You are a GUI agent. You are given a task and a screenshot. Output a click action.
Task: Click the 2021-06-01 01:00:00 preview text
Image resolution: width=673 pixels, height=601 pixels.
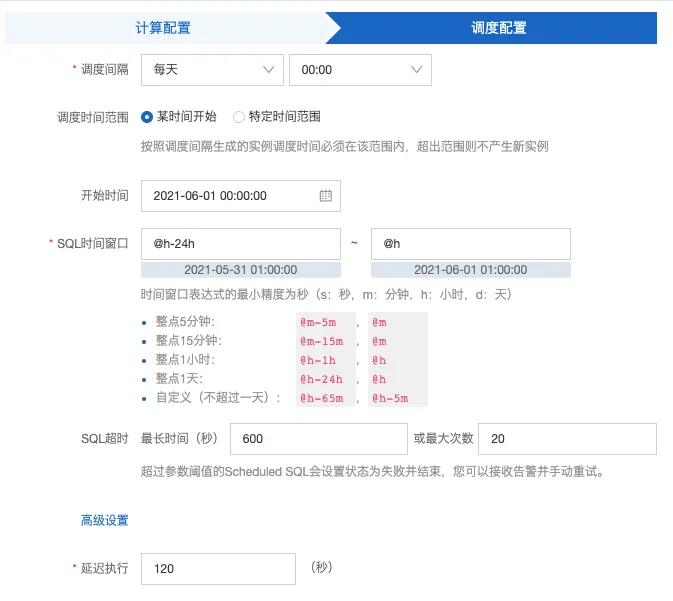pyautogui.click(x=471, y=270)
